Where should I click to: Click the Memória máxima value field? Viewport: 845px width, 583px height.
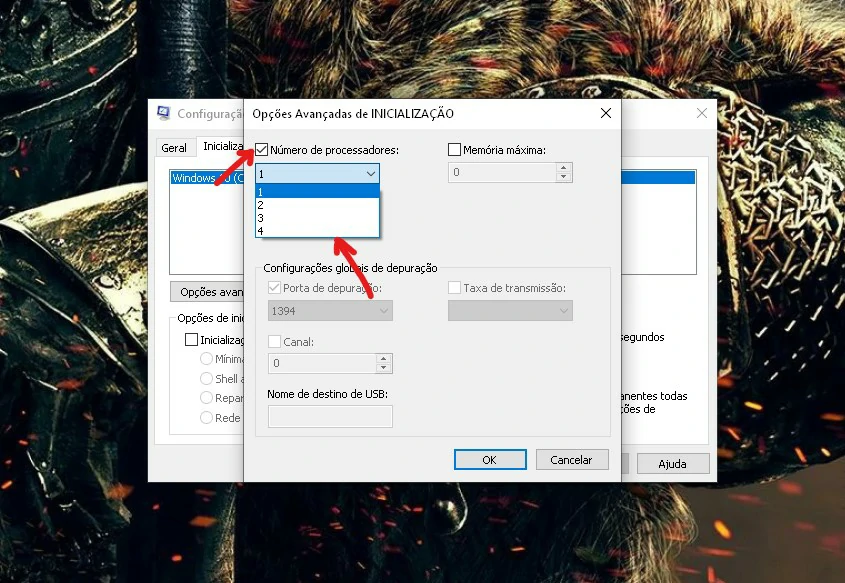pyautogui.click(x=502, y=172)
